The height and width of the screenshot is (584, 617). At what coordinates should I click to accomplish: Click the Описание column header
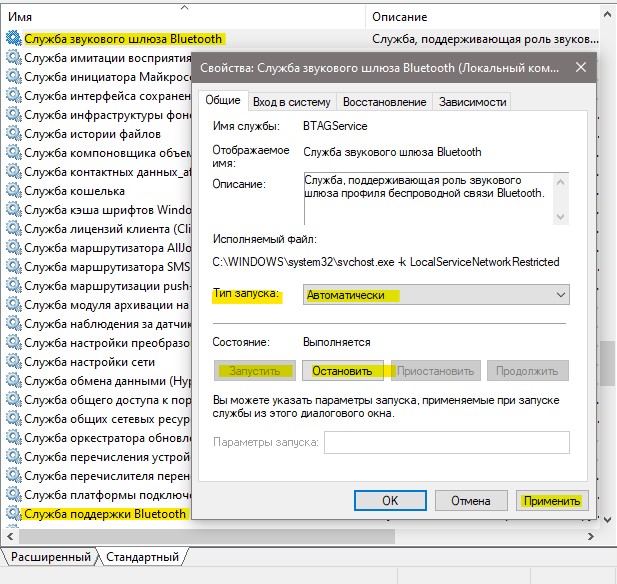tap(482, 17)
